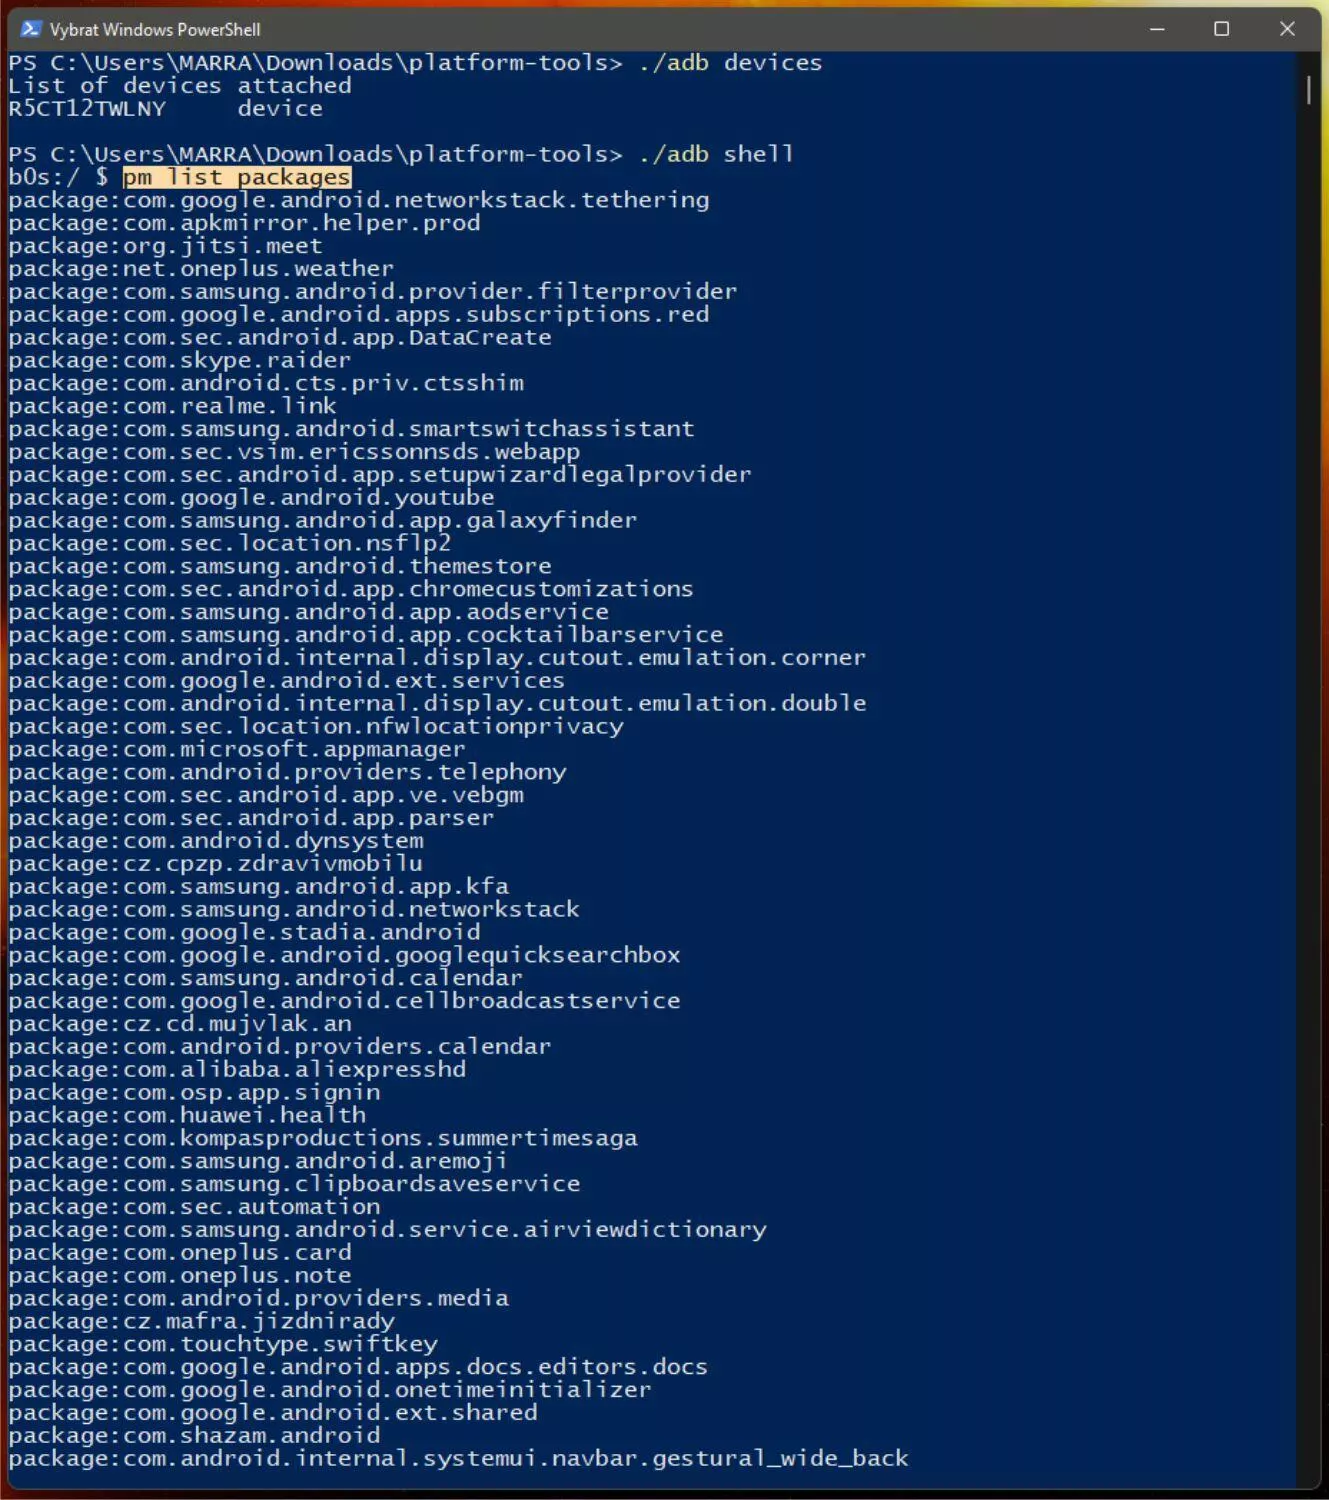Click package com.samsung.clipboardsaveservice

point(294,1184)
